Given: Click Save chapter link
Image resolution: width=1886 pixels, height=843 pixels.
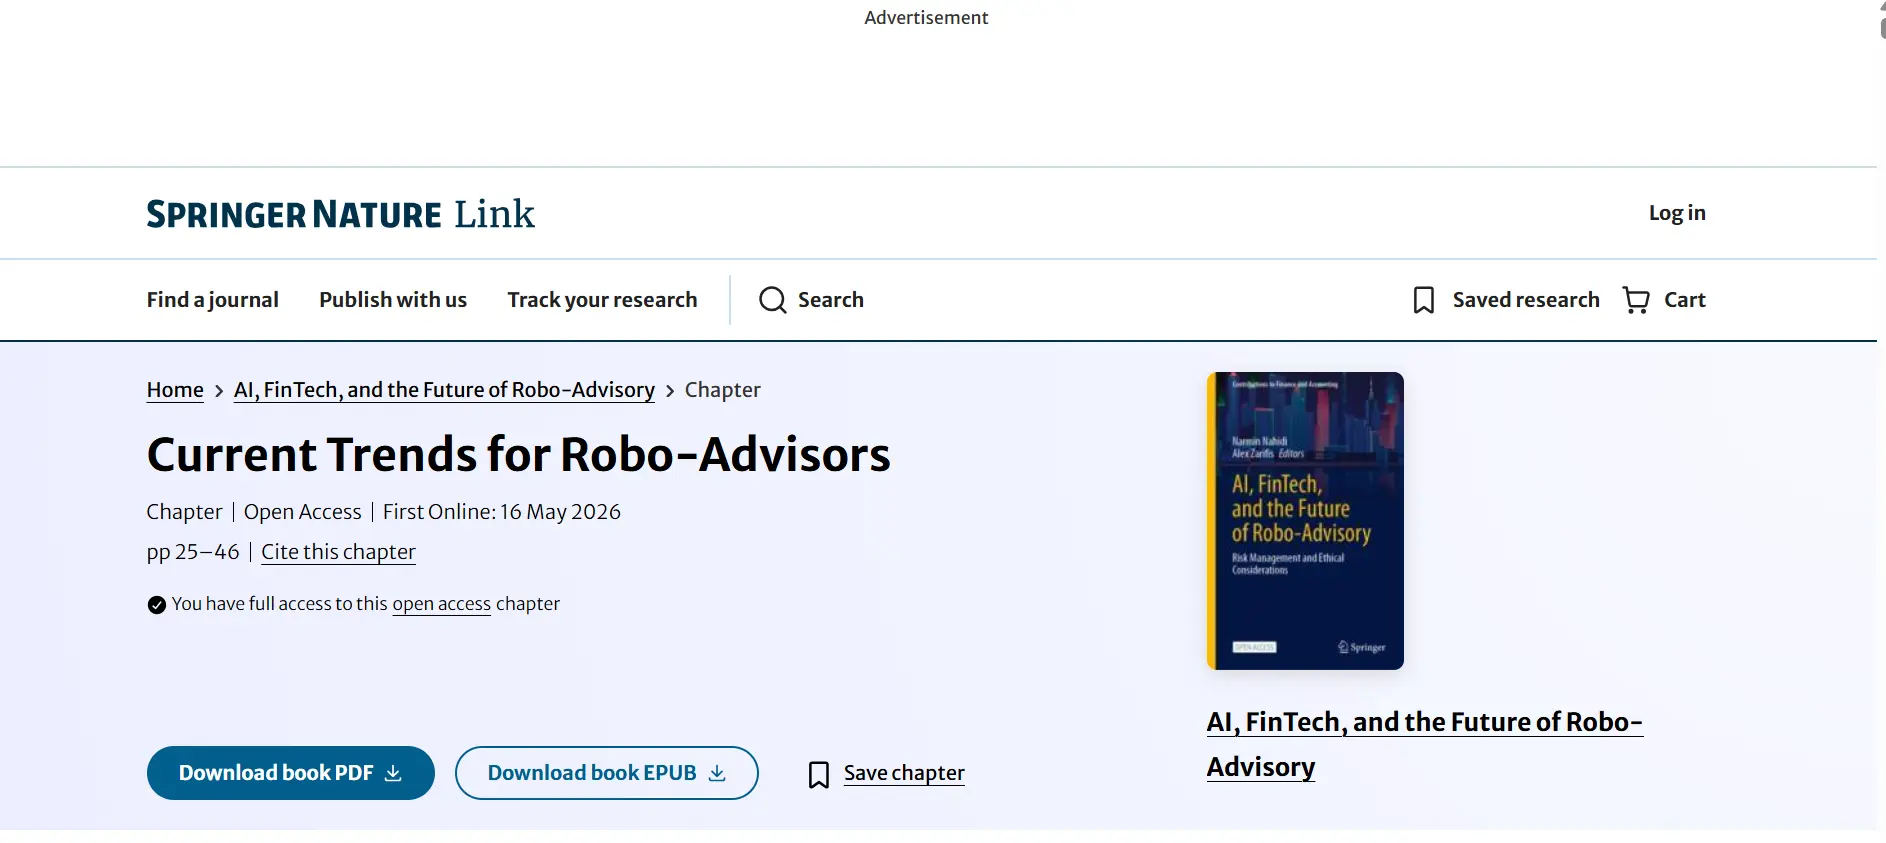Looking at the screenshot, I should click(904, 773).
